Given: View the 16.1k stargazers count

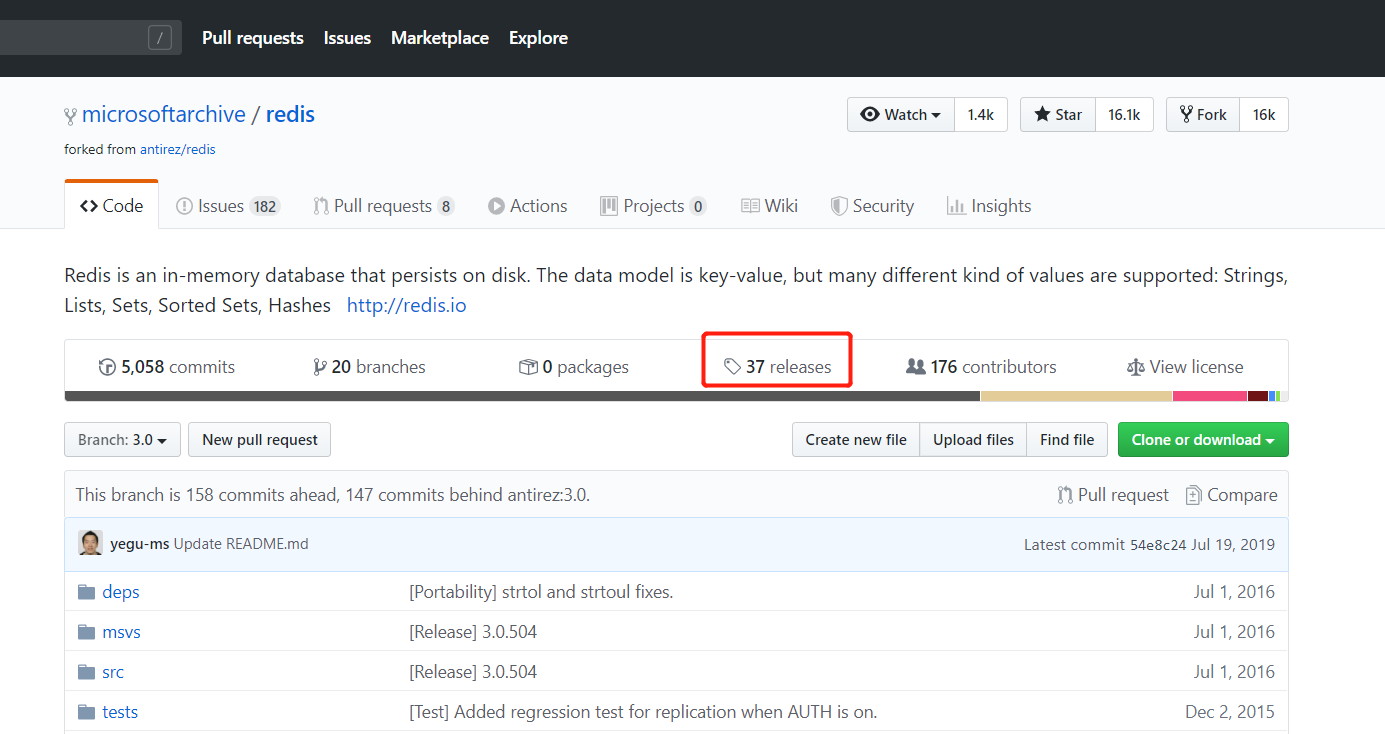Looking at the screenshot, I should (1124, 115).
